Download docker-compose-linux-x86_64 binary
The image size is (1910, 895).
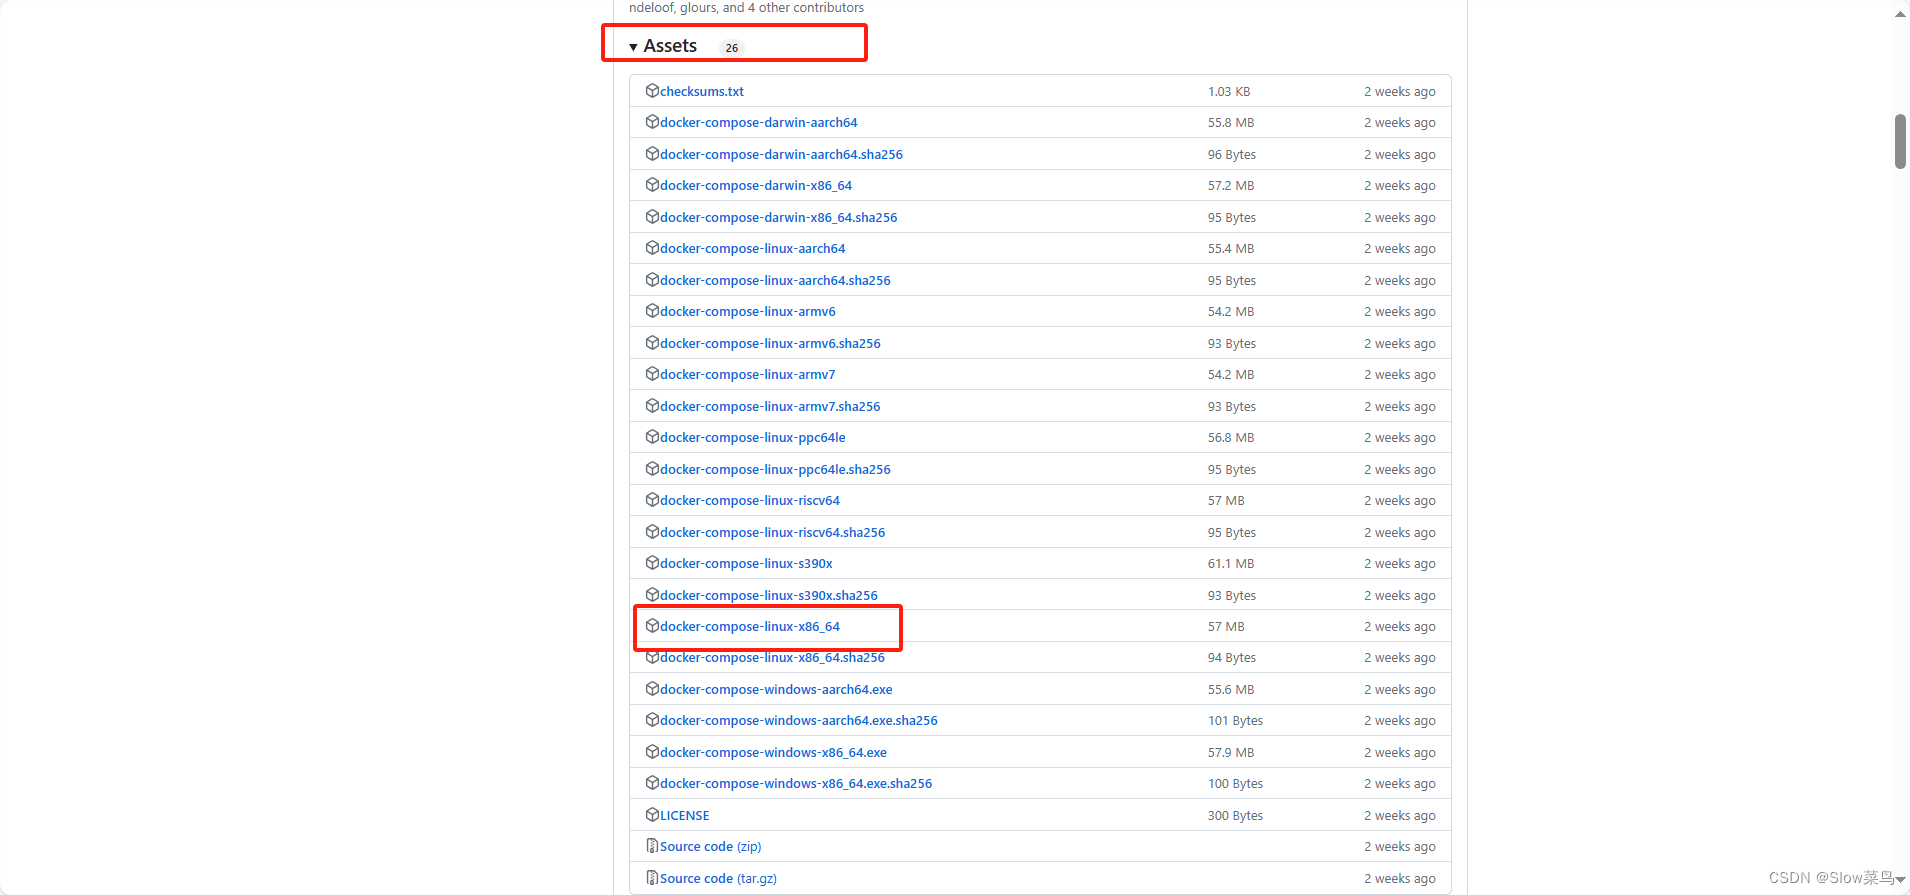750,626
